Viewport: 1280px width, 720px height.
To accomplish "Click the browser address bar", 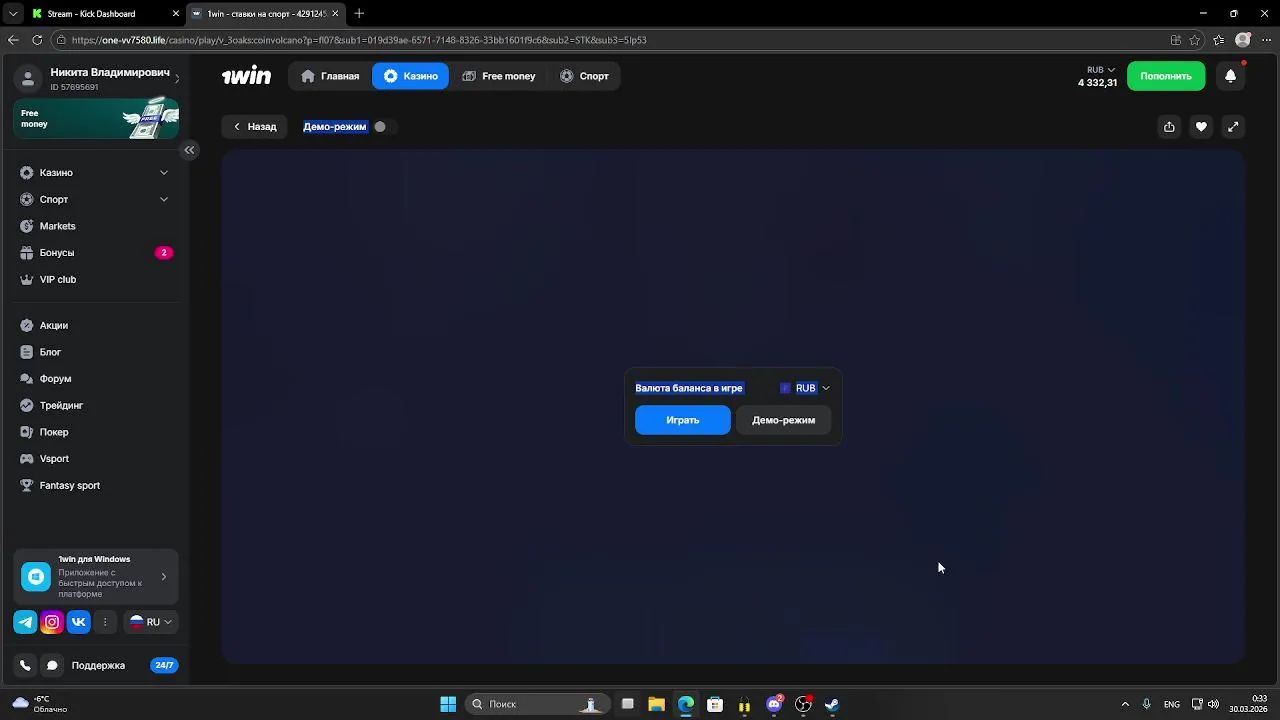I will [610, 40].
